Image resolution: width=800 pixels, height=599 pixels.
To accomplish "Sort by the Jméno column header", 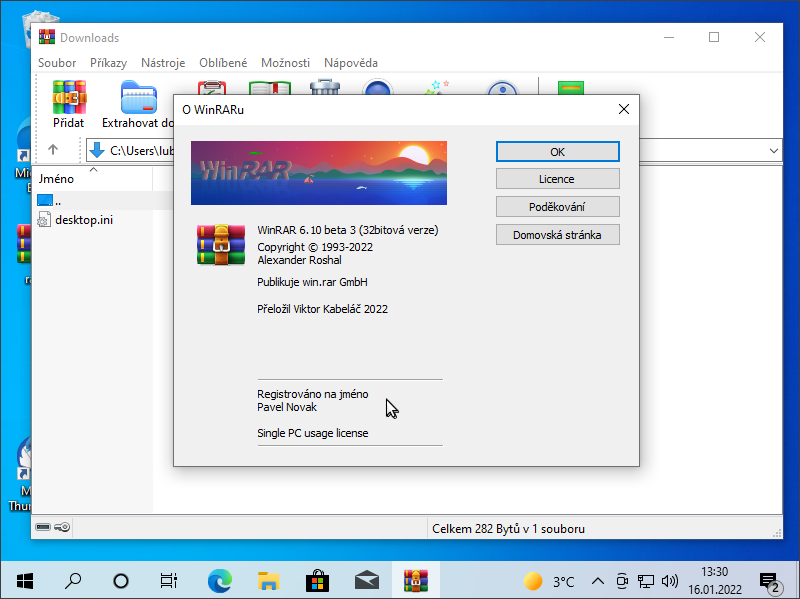I will (93, 179).
